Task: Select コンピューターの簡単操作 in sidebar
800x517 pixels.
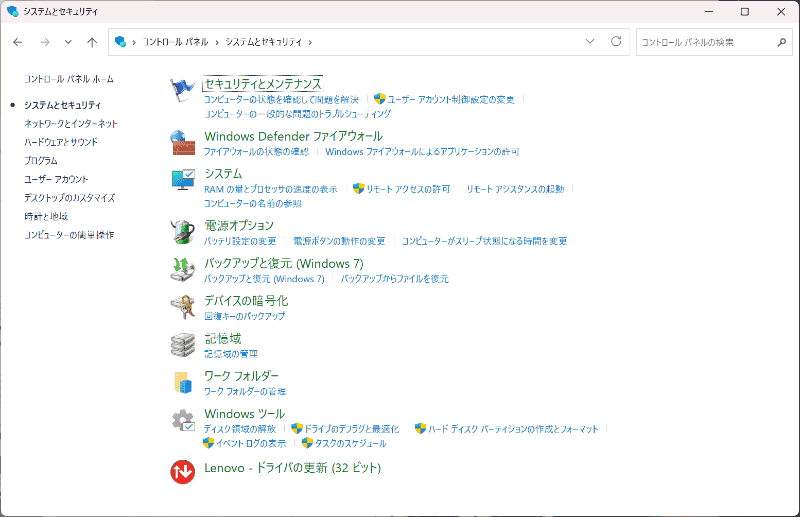Action: click(x=69, y=235)
